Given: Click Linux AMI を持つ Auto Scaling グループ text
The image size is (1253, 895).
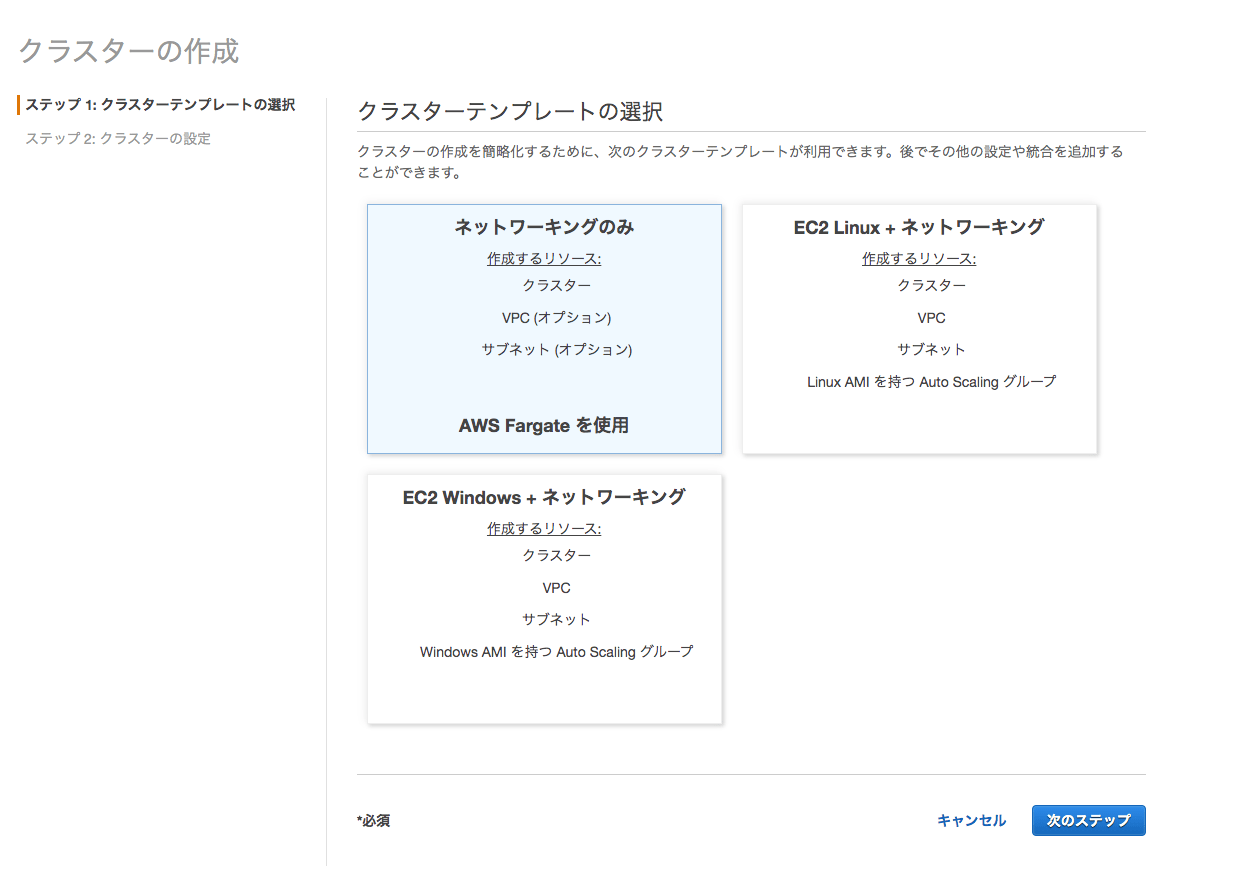Looking at the screenshot, I should [x=931, y=382].
